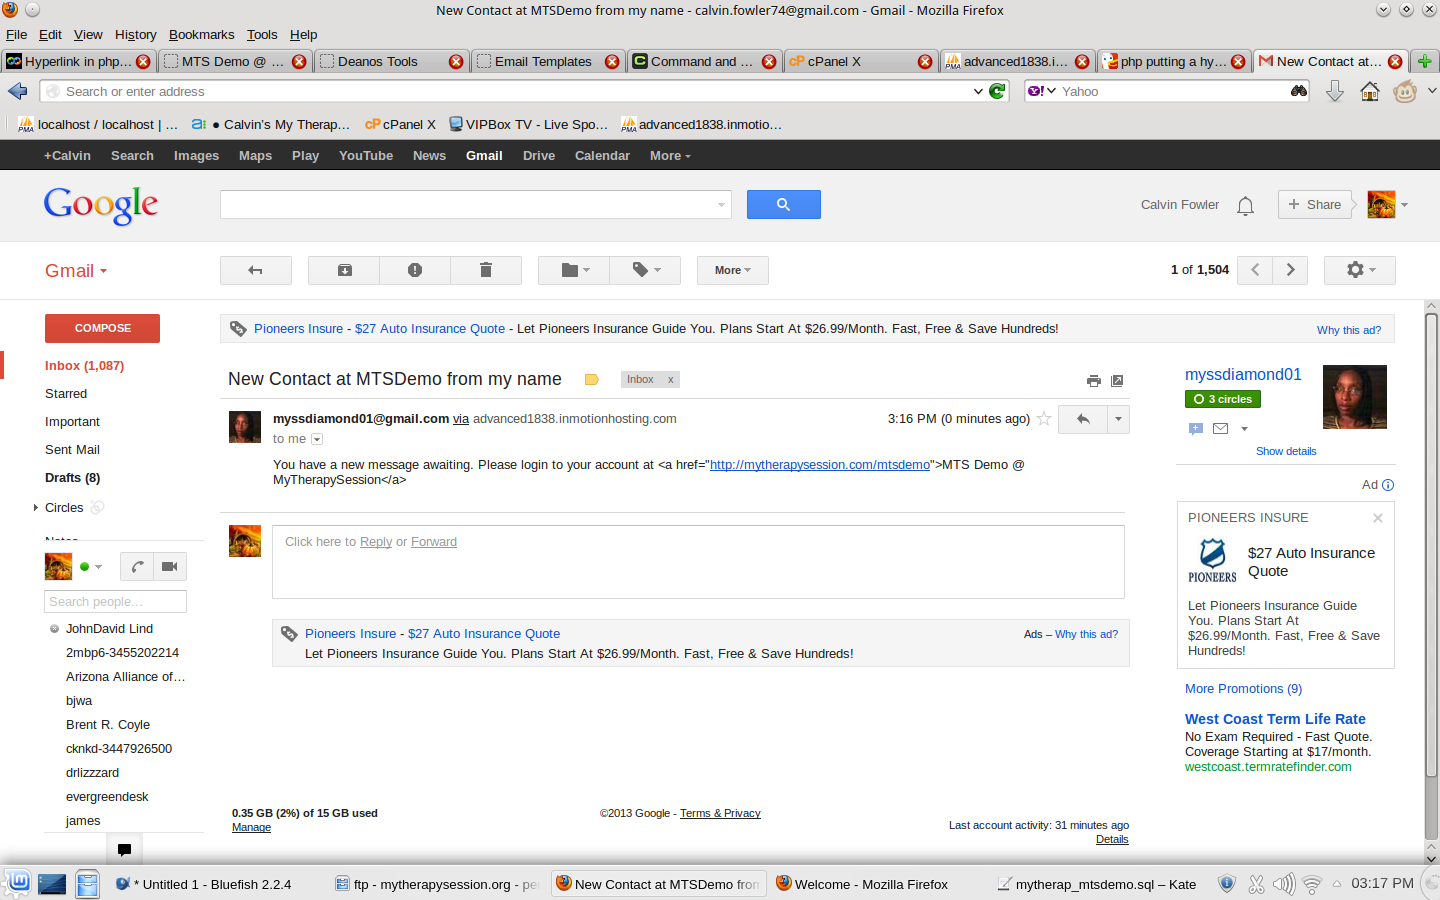
Task: Go to the newer conversation arrow
Action: (1255, 270)
